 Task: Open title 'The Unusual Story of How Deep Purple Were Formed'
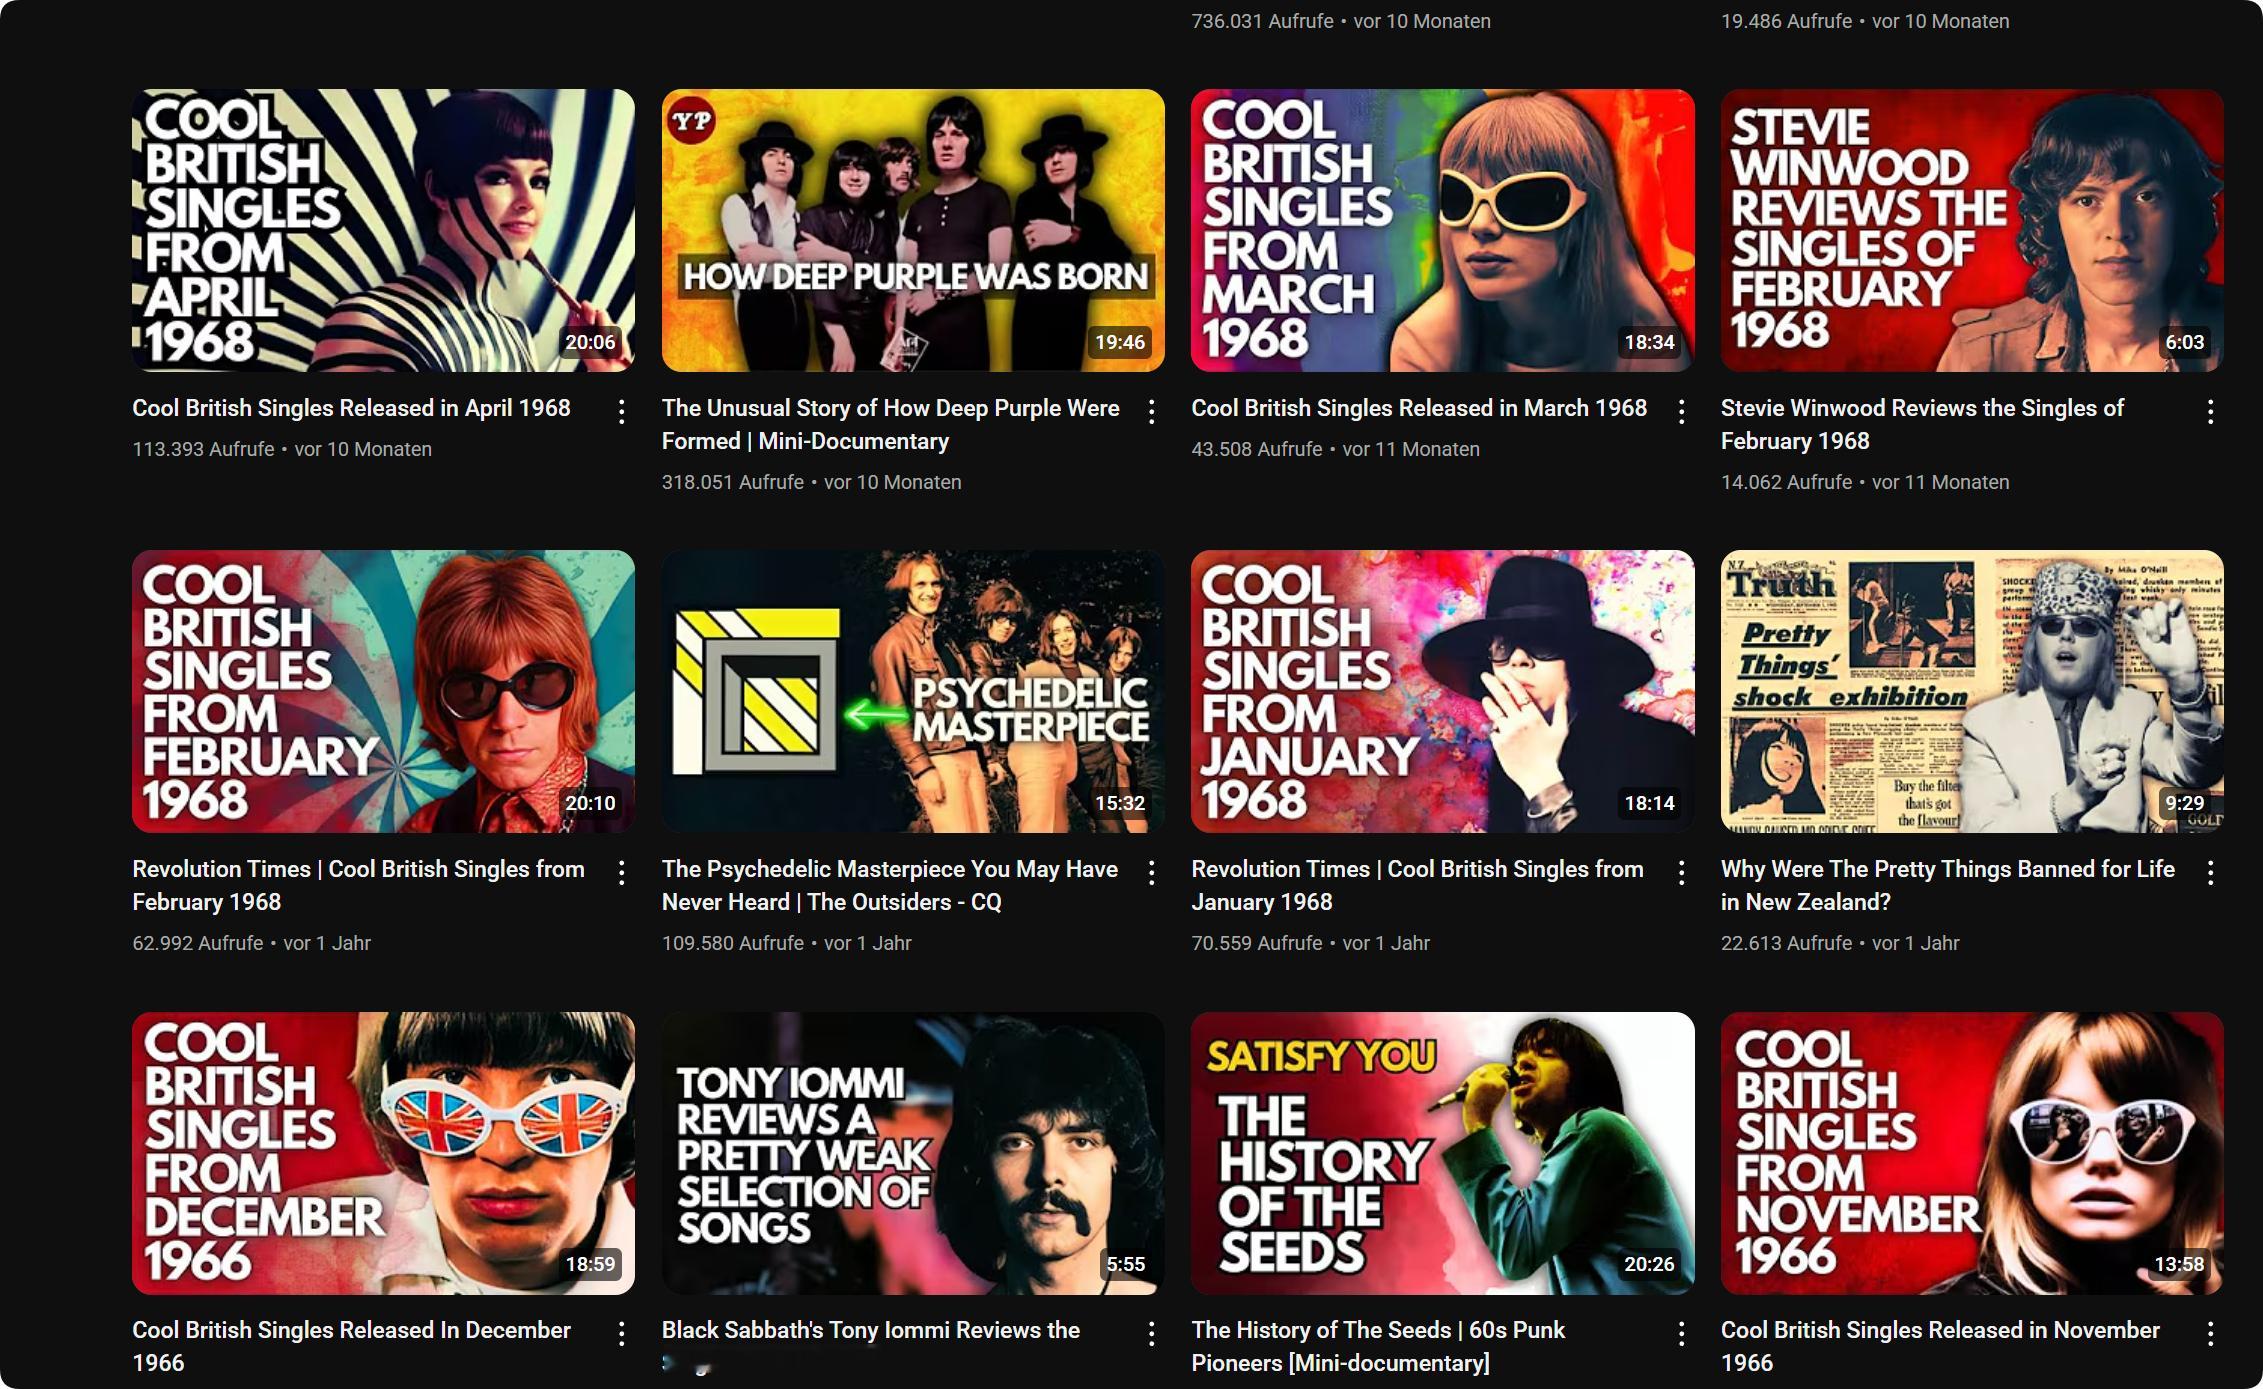(x=890, y=424)
